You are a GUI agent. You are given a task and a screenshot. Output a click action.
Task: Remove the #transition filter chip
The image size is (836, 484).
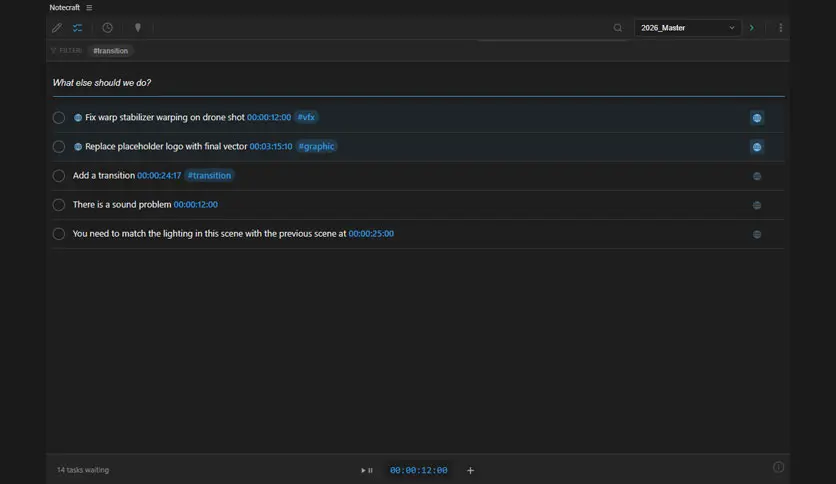pos(110,51)
